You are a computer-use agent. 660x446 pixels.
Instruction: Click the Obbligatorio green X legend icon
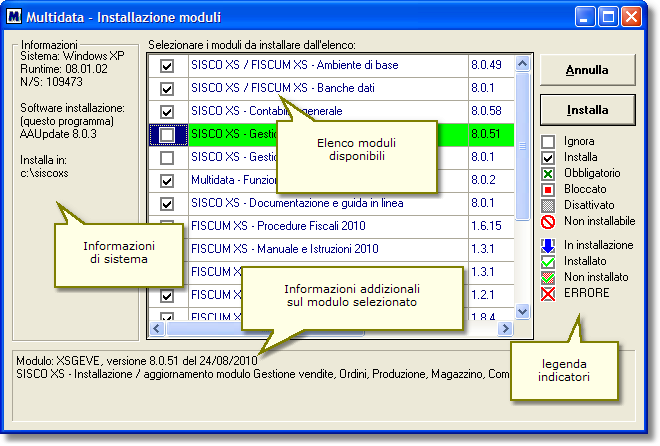point(548,174)
